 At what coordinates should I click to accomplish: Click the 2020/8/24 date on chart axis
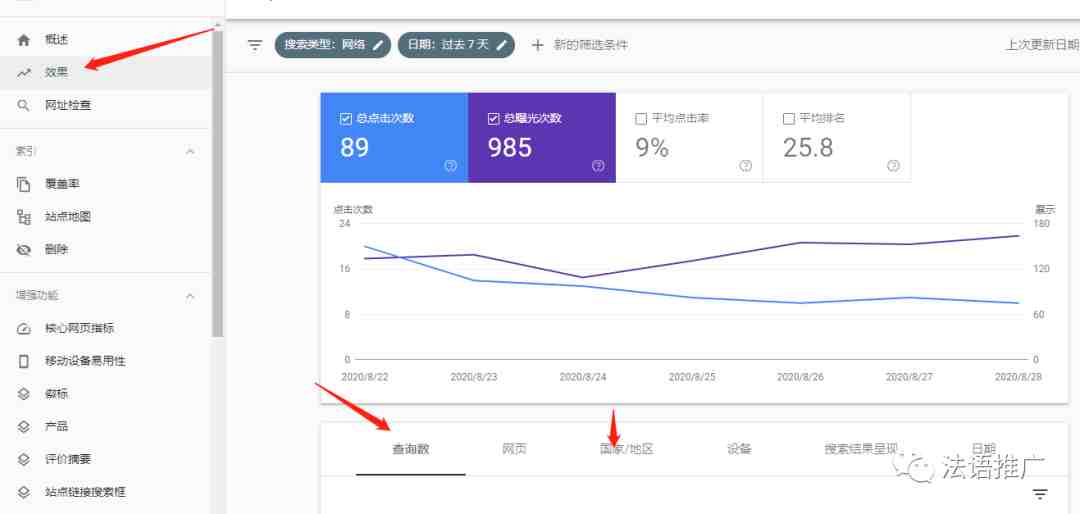click(x=583, y=378)
